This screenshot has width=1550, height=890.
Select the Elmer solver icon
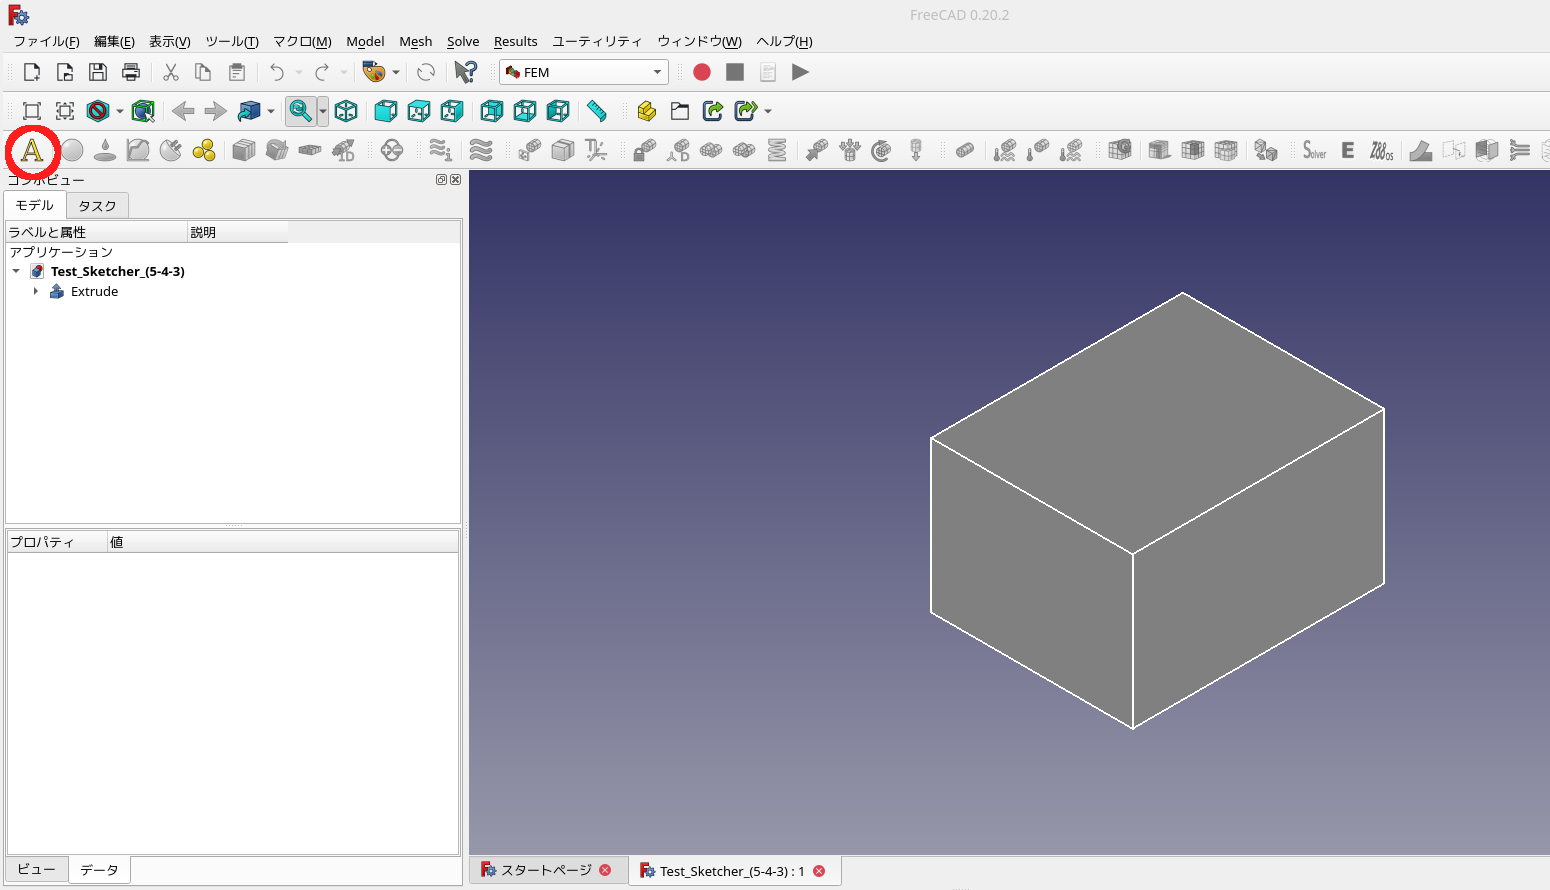click(1347, 150)
